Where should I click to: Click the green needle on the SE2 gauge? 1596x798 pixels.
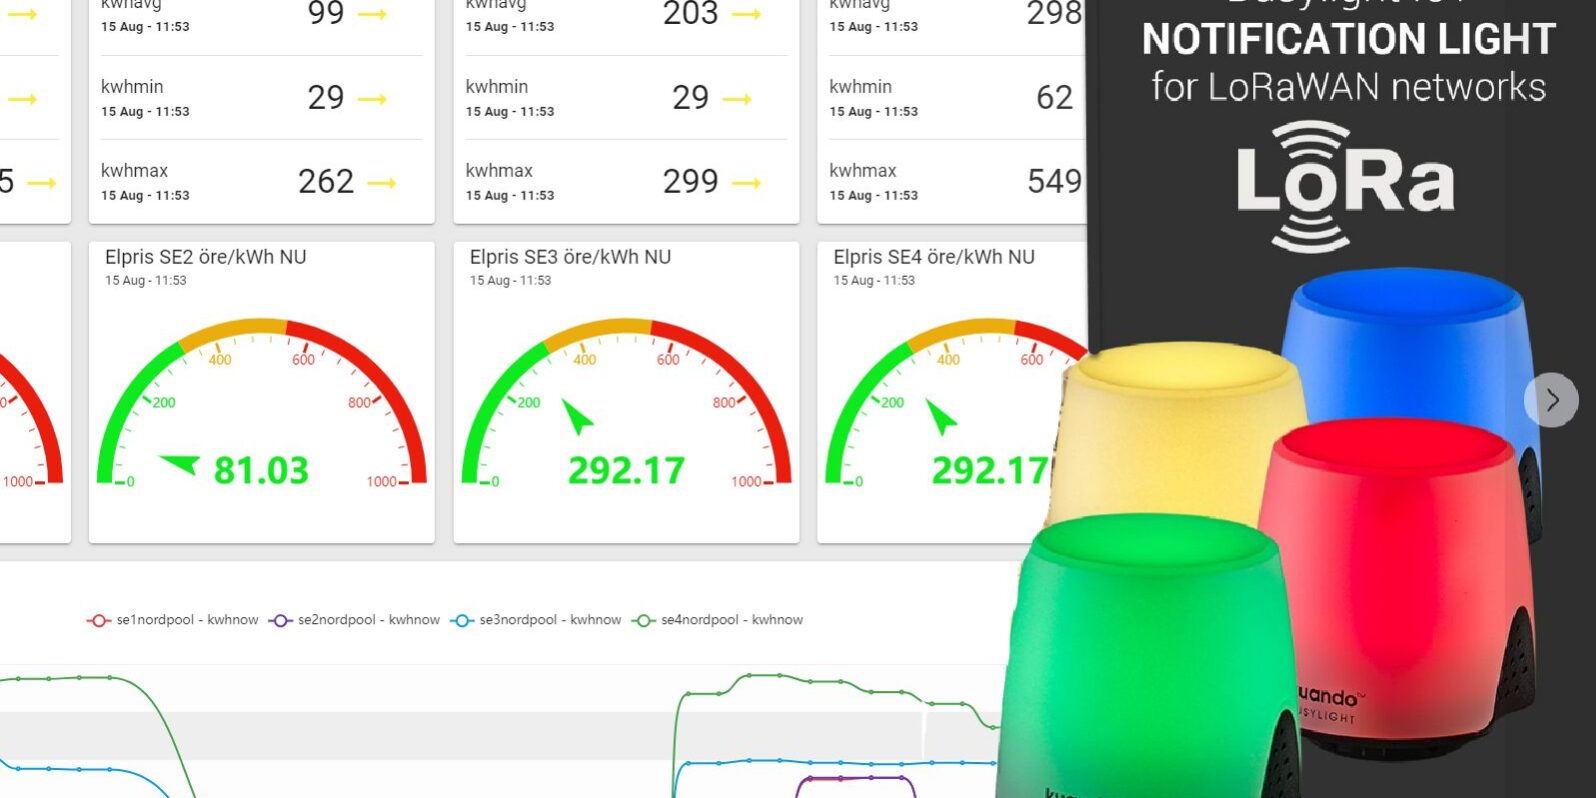pyautogui.click(x=180, y=464)
